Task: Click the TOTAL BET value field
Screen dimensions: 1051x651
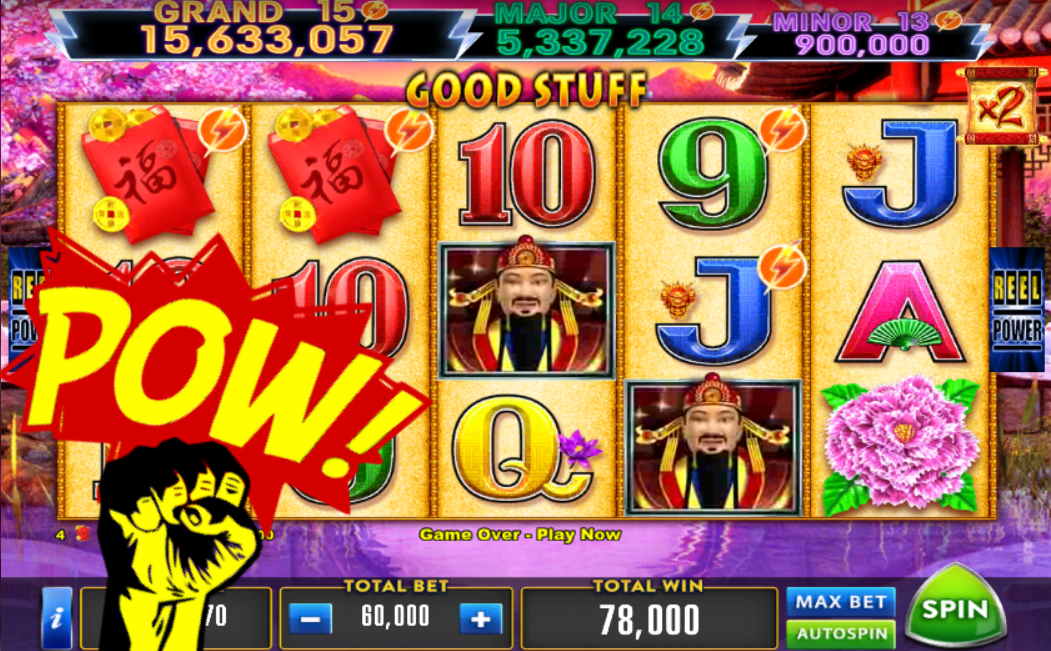Action: tap(395, 617)
